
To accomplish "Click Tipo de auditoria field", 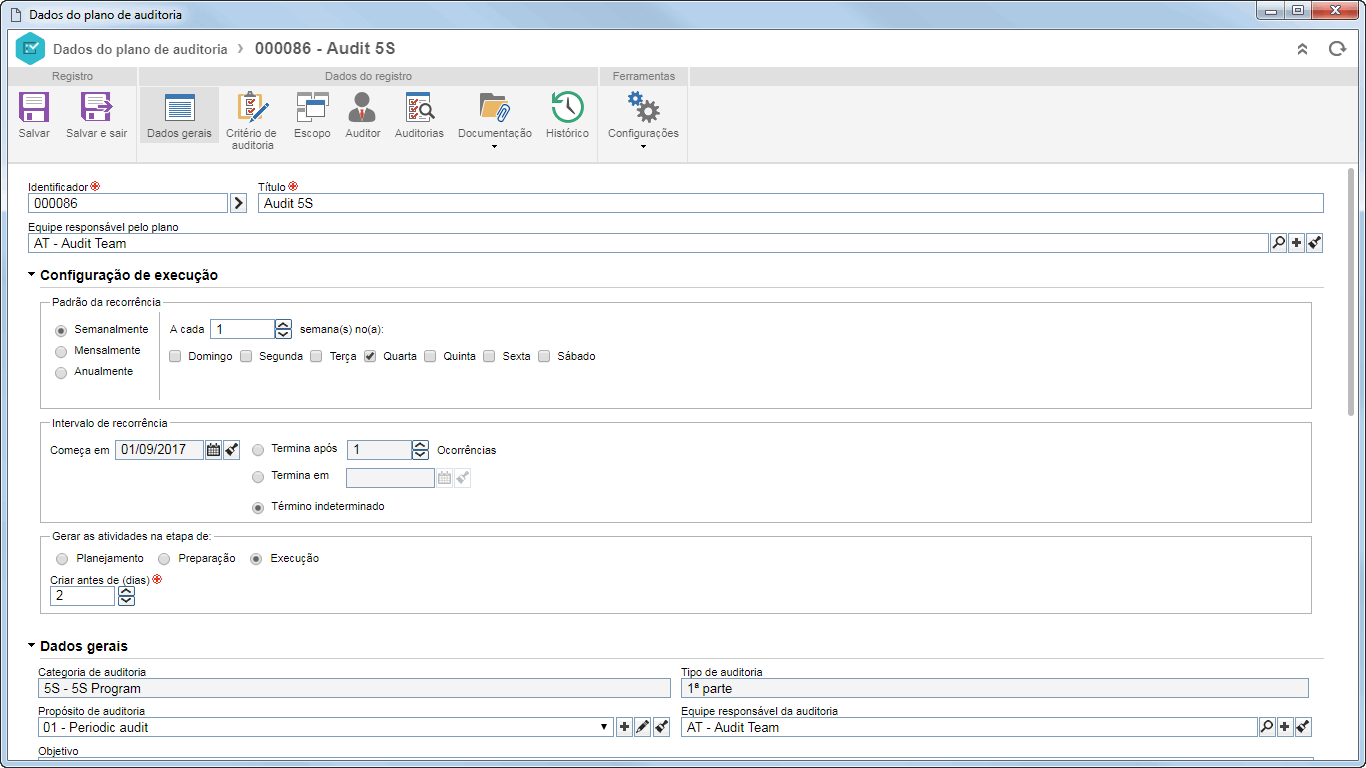I will [995, 688].
